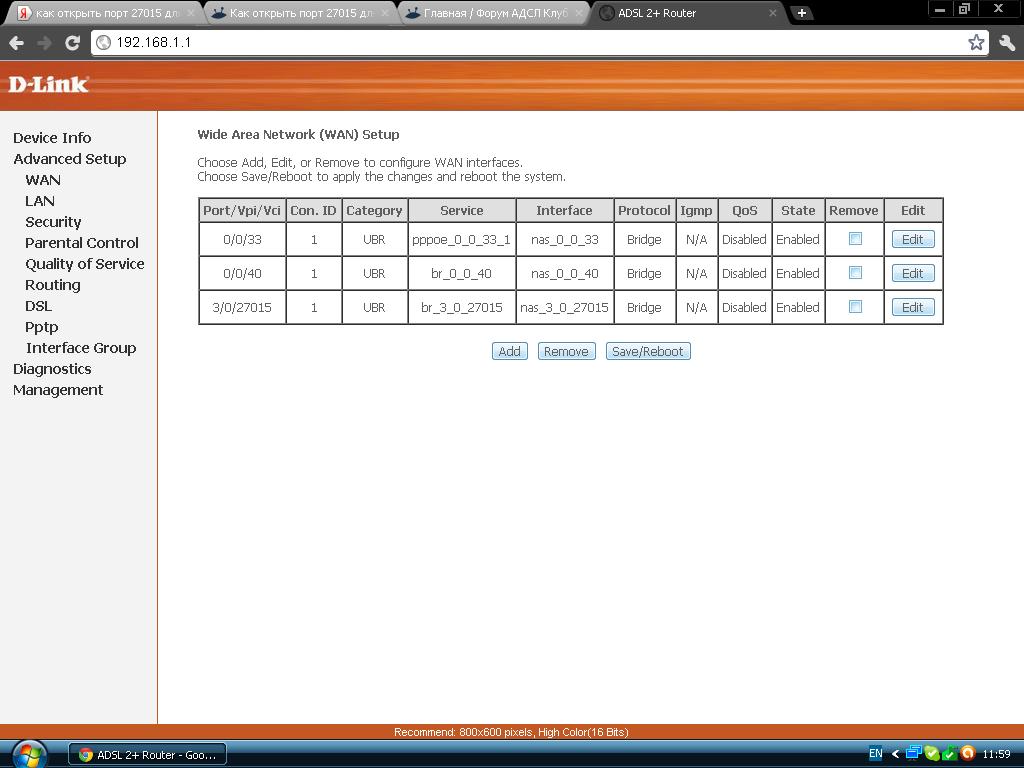
Task: Click the network monitors tray icon
Action: pos(913,754)
